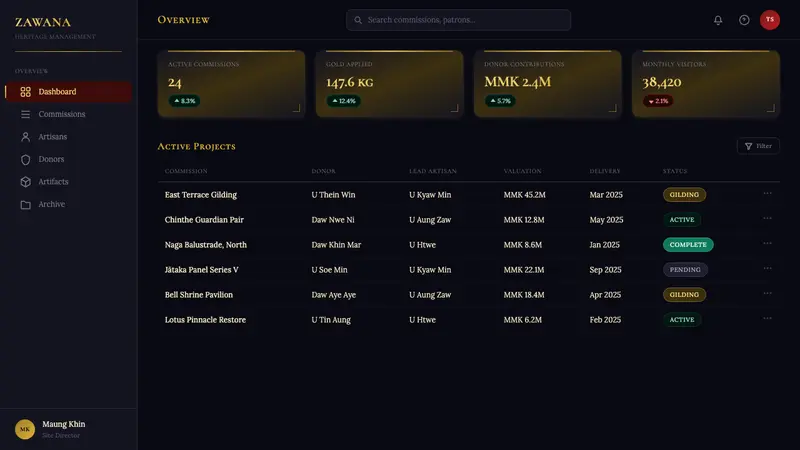800x450 pixels.
Task: Sort by the Valuation column header
Action: pyautogui.click(x=522, y=171)
